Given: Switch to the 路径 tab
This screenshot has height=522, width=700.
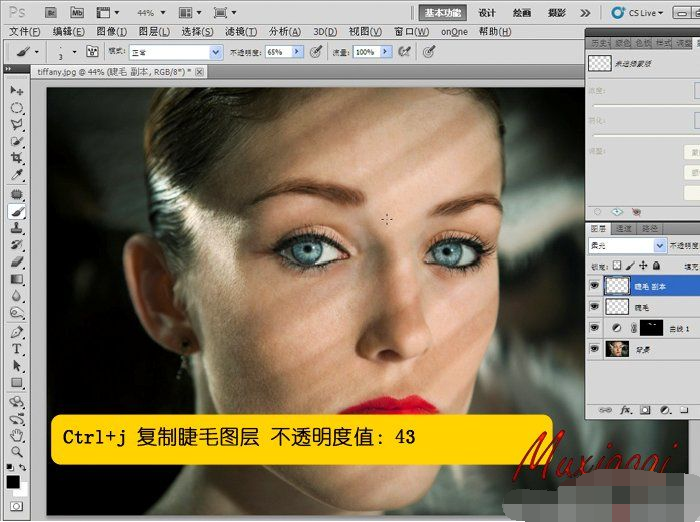Looking at the screenshot, I should (x=650, y=229).
